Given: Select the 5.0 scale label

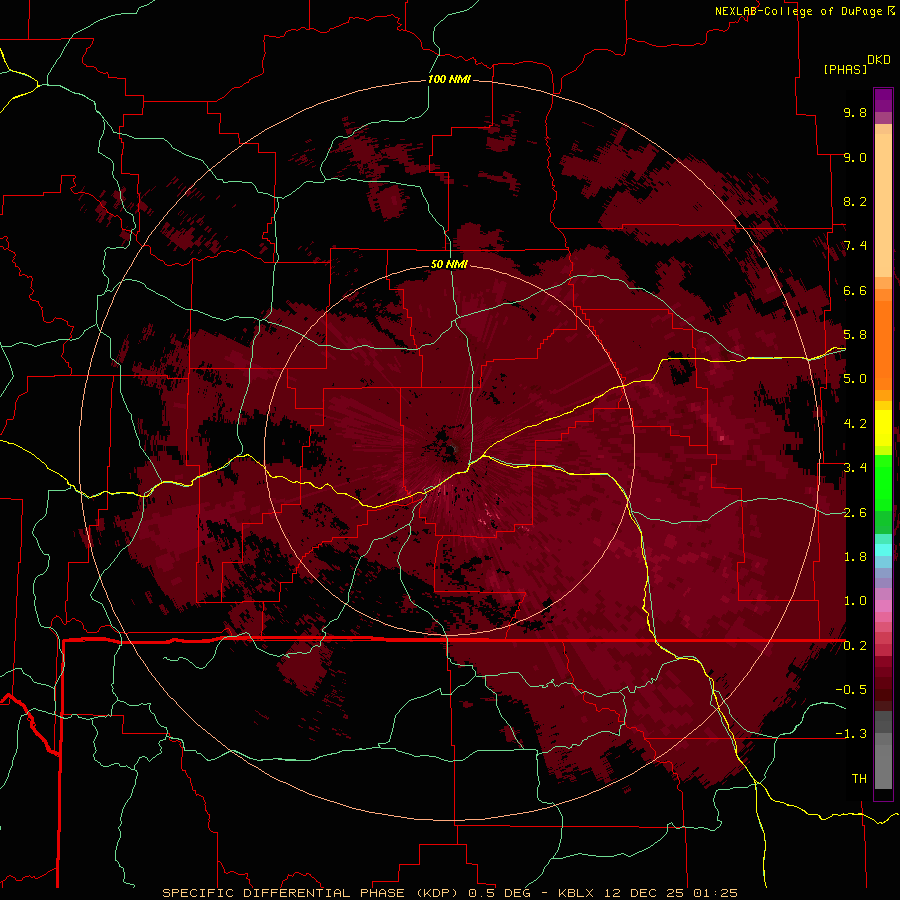Looking at the screenshot, I should 855,379.
